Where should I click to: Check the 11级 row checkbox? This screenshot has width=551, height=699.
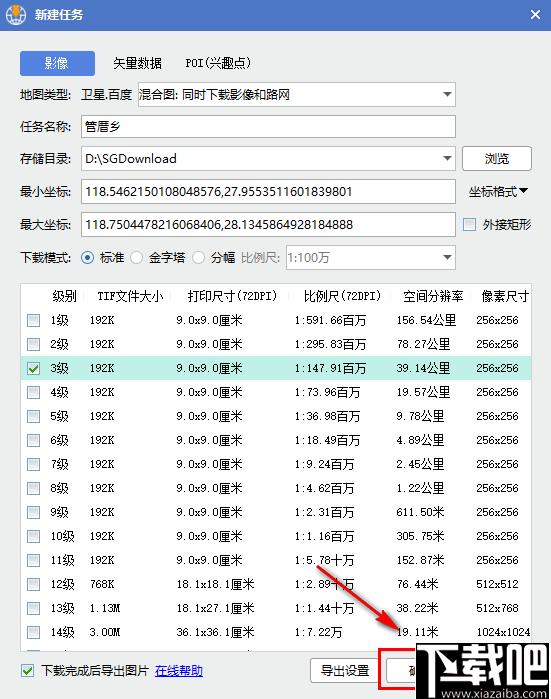[x=33, y=560]
